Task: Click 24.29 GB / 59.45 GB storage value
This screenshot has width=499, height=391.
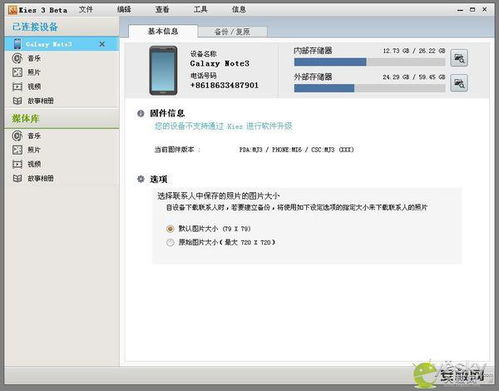Action: (414, 77)
